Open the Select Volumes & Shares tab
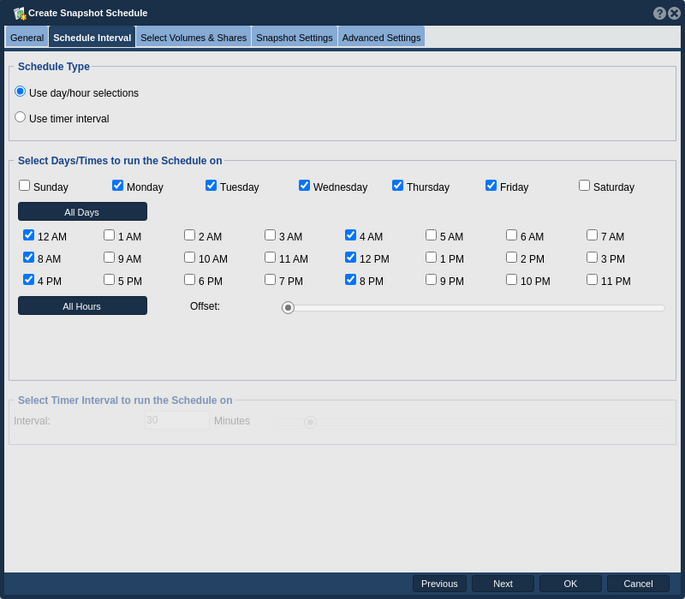685x599 pixels. [194, 38]
